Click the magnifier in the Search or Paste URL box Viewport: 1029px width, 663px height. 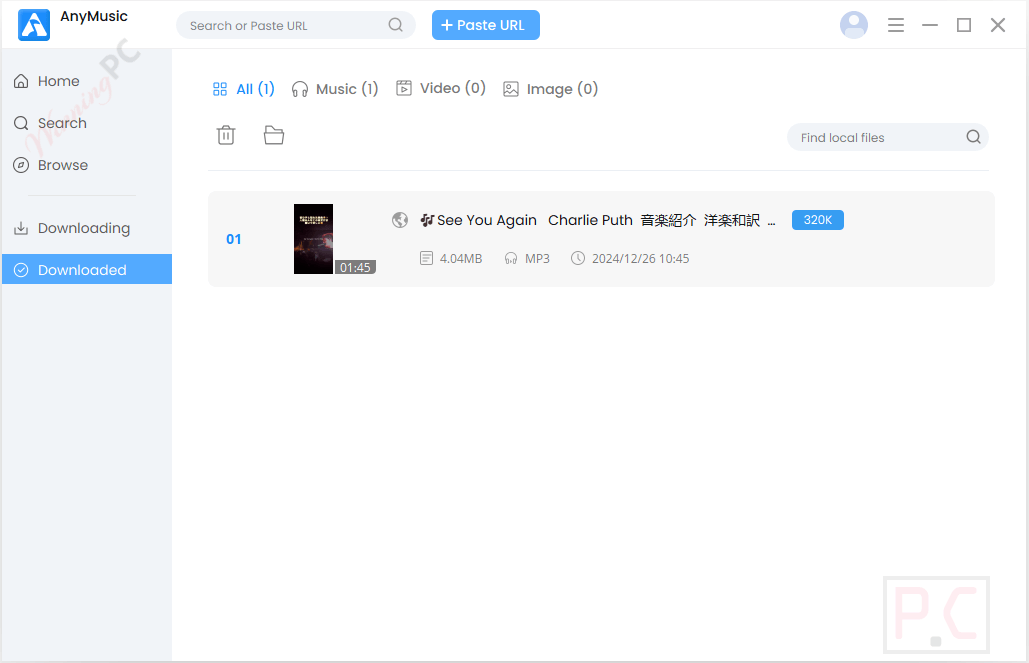(395, 25)
